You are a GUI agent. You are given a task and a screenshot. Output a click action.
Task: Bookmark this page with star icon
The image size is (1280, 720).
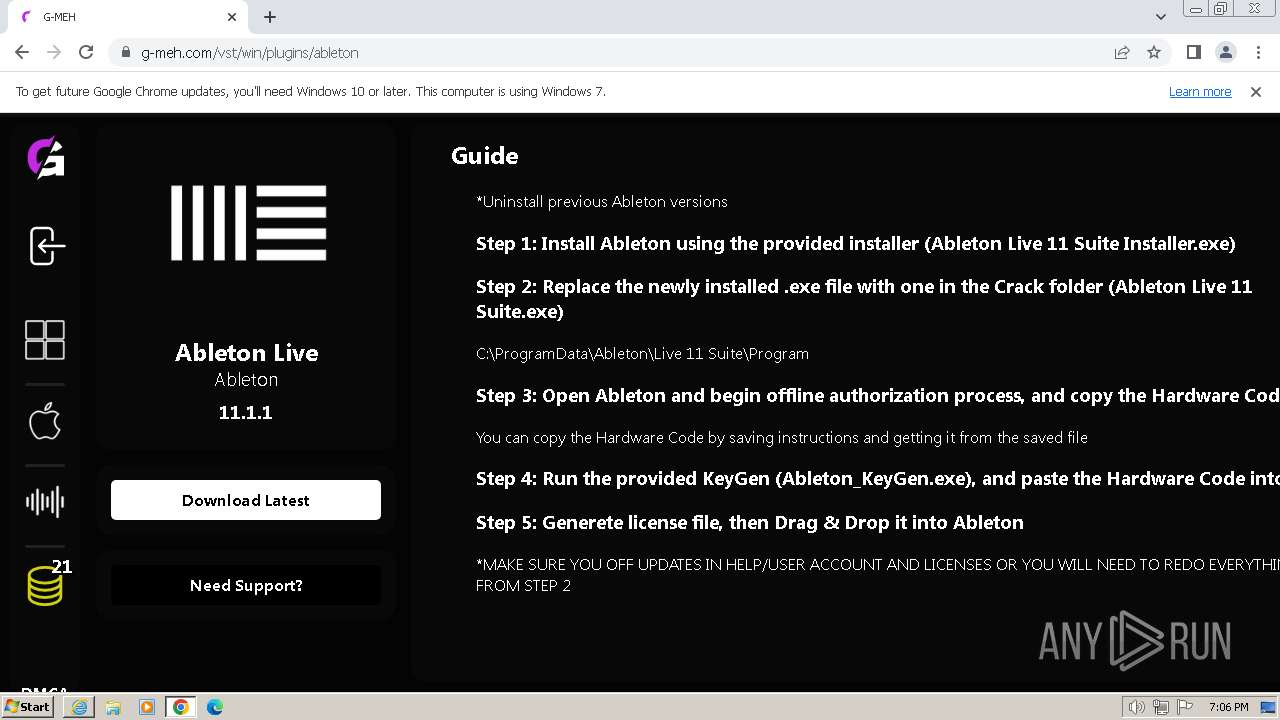(x=1154, y=52)
